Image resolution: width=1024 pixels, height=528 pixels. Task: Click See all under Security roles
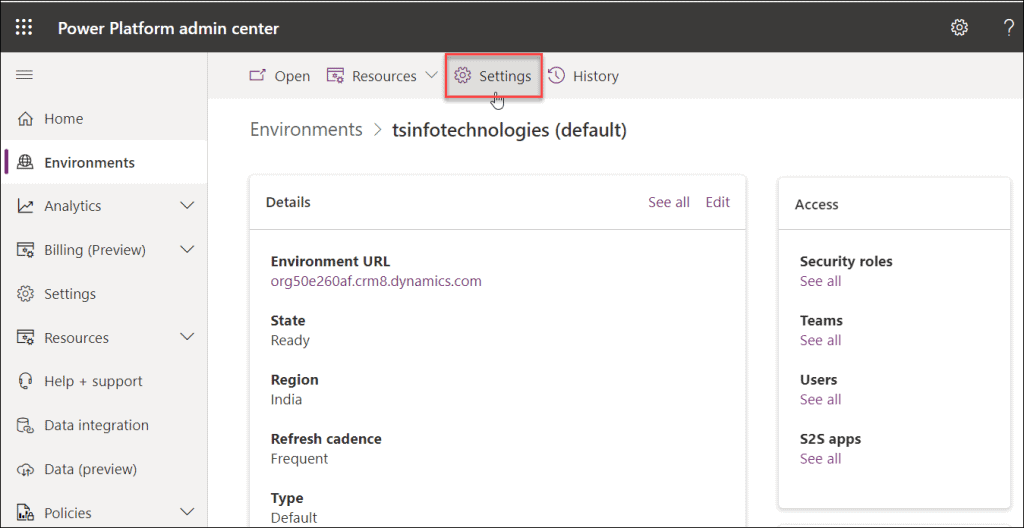pos(820,282)
